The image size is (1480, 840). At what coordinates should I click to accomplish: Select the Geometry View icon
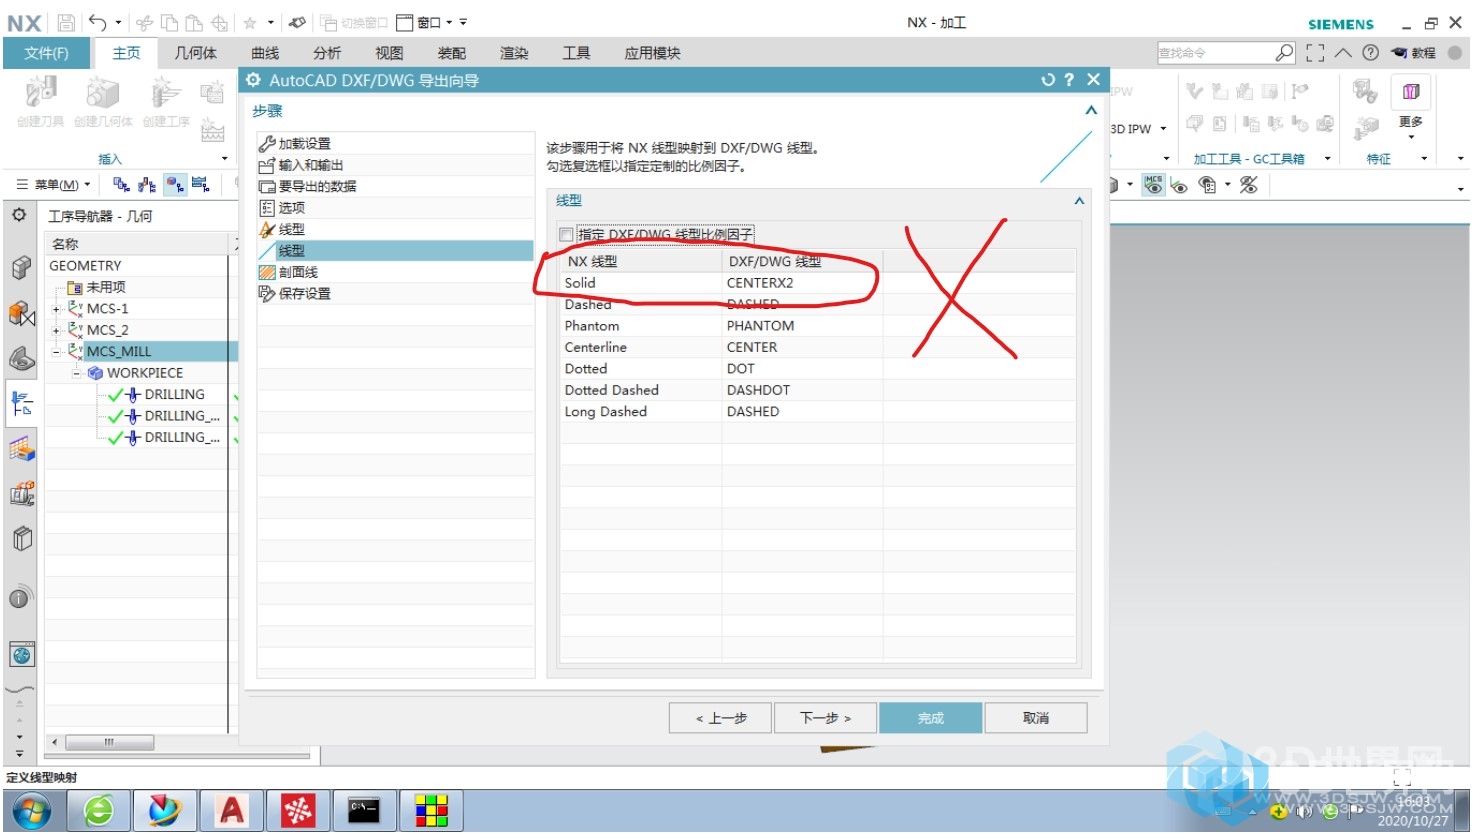[175, 184]
